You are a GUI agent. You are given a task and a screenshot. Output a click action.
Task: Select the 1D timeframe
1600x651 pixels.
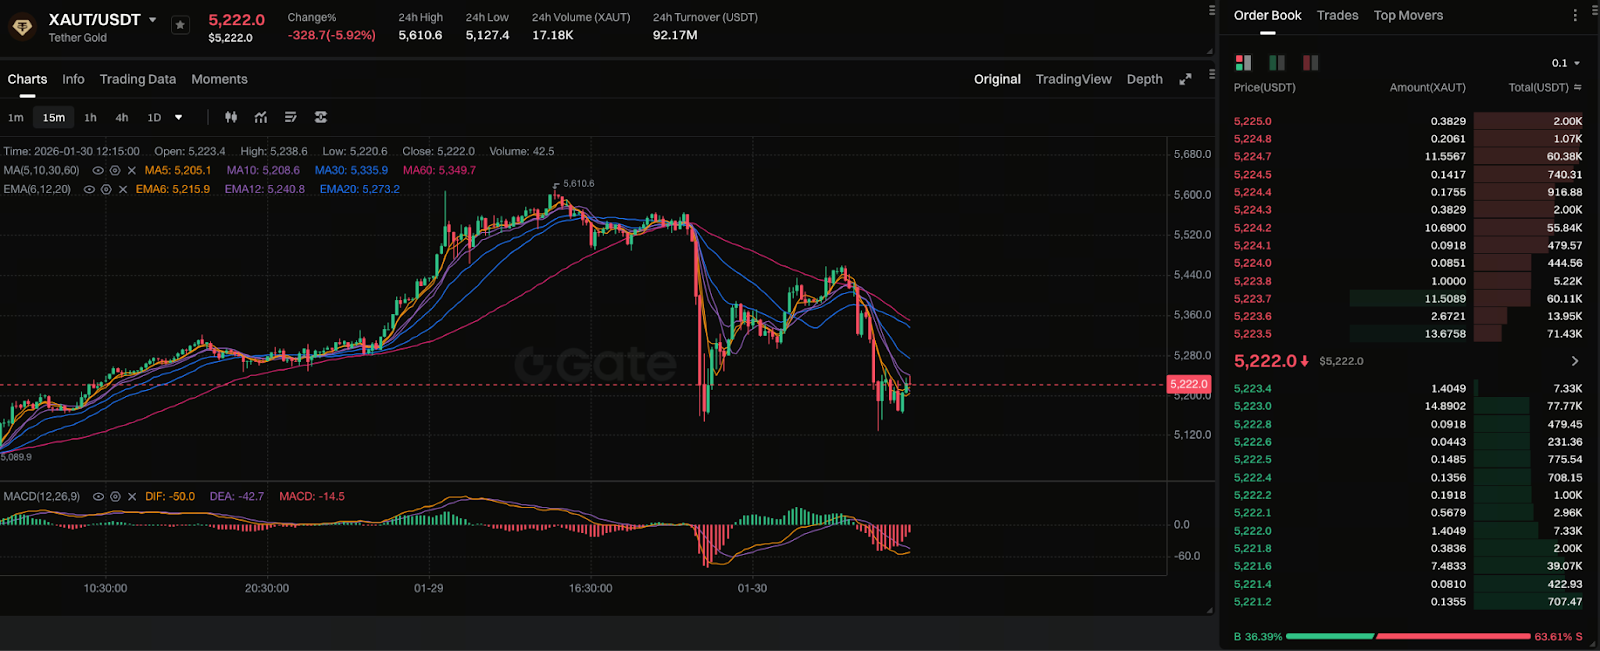click(x=154, y=117)
